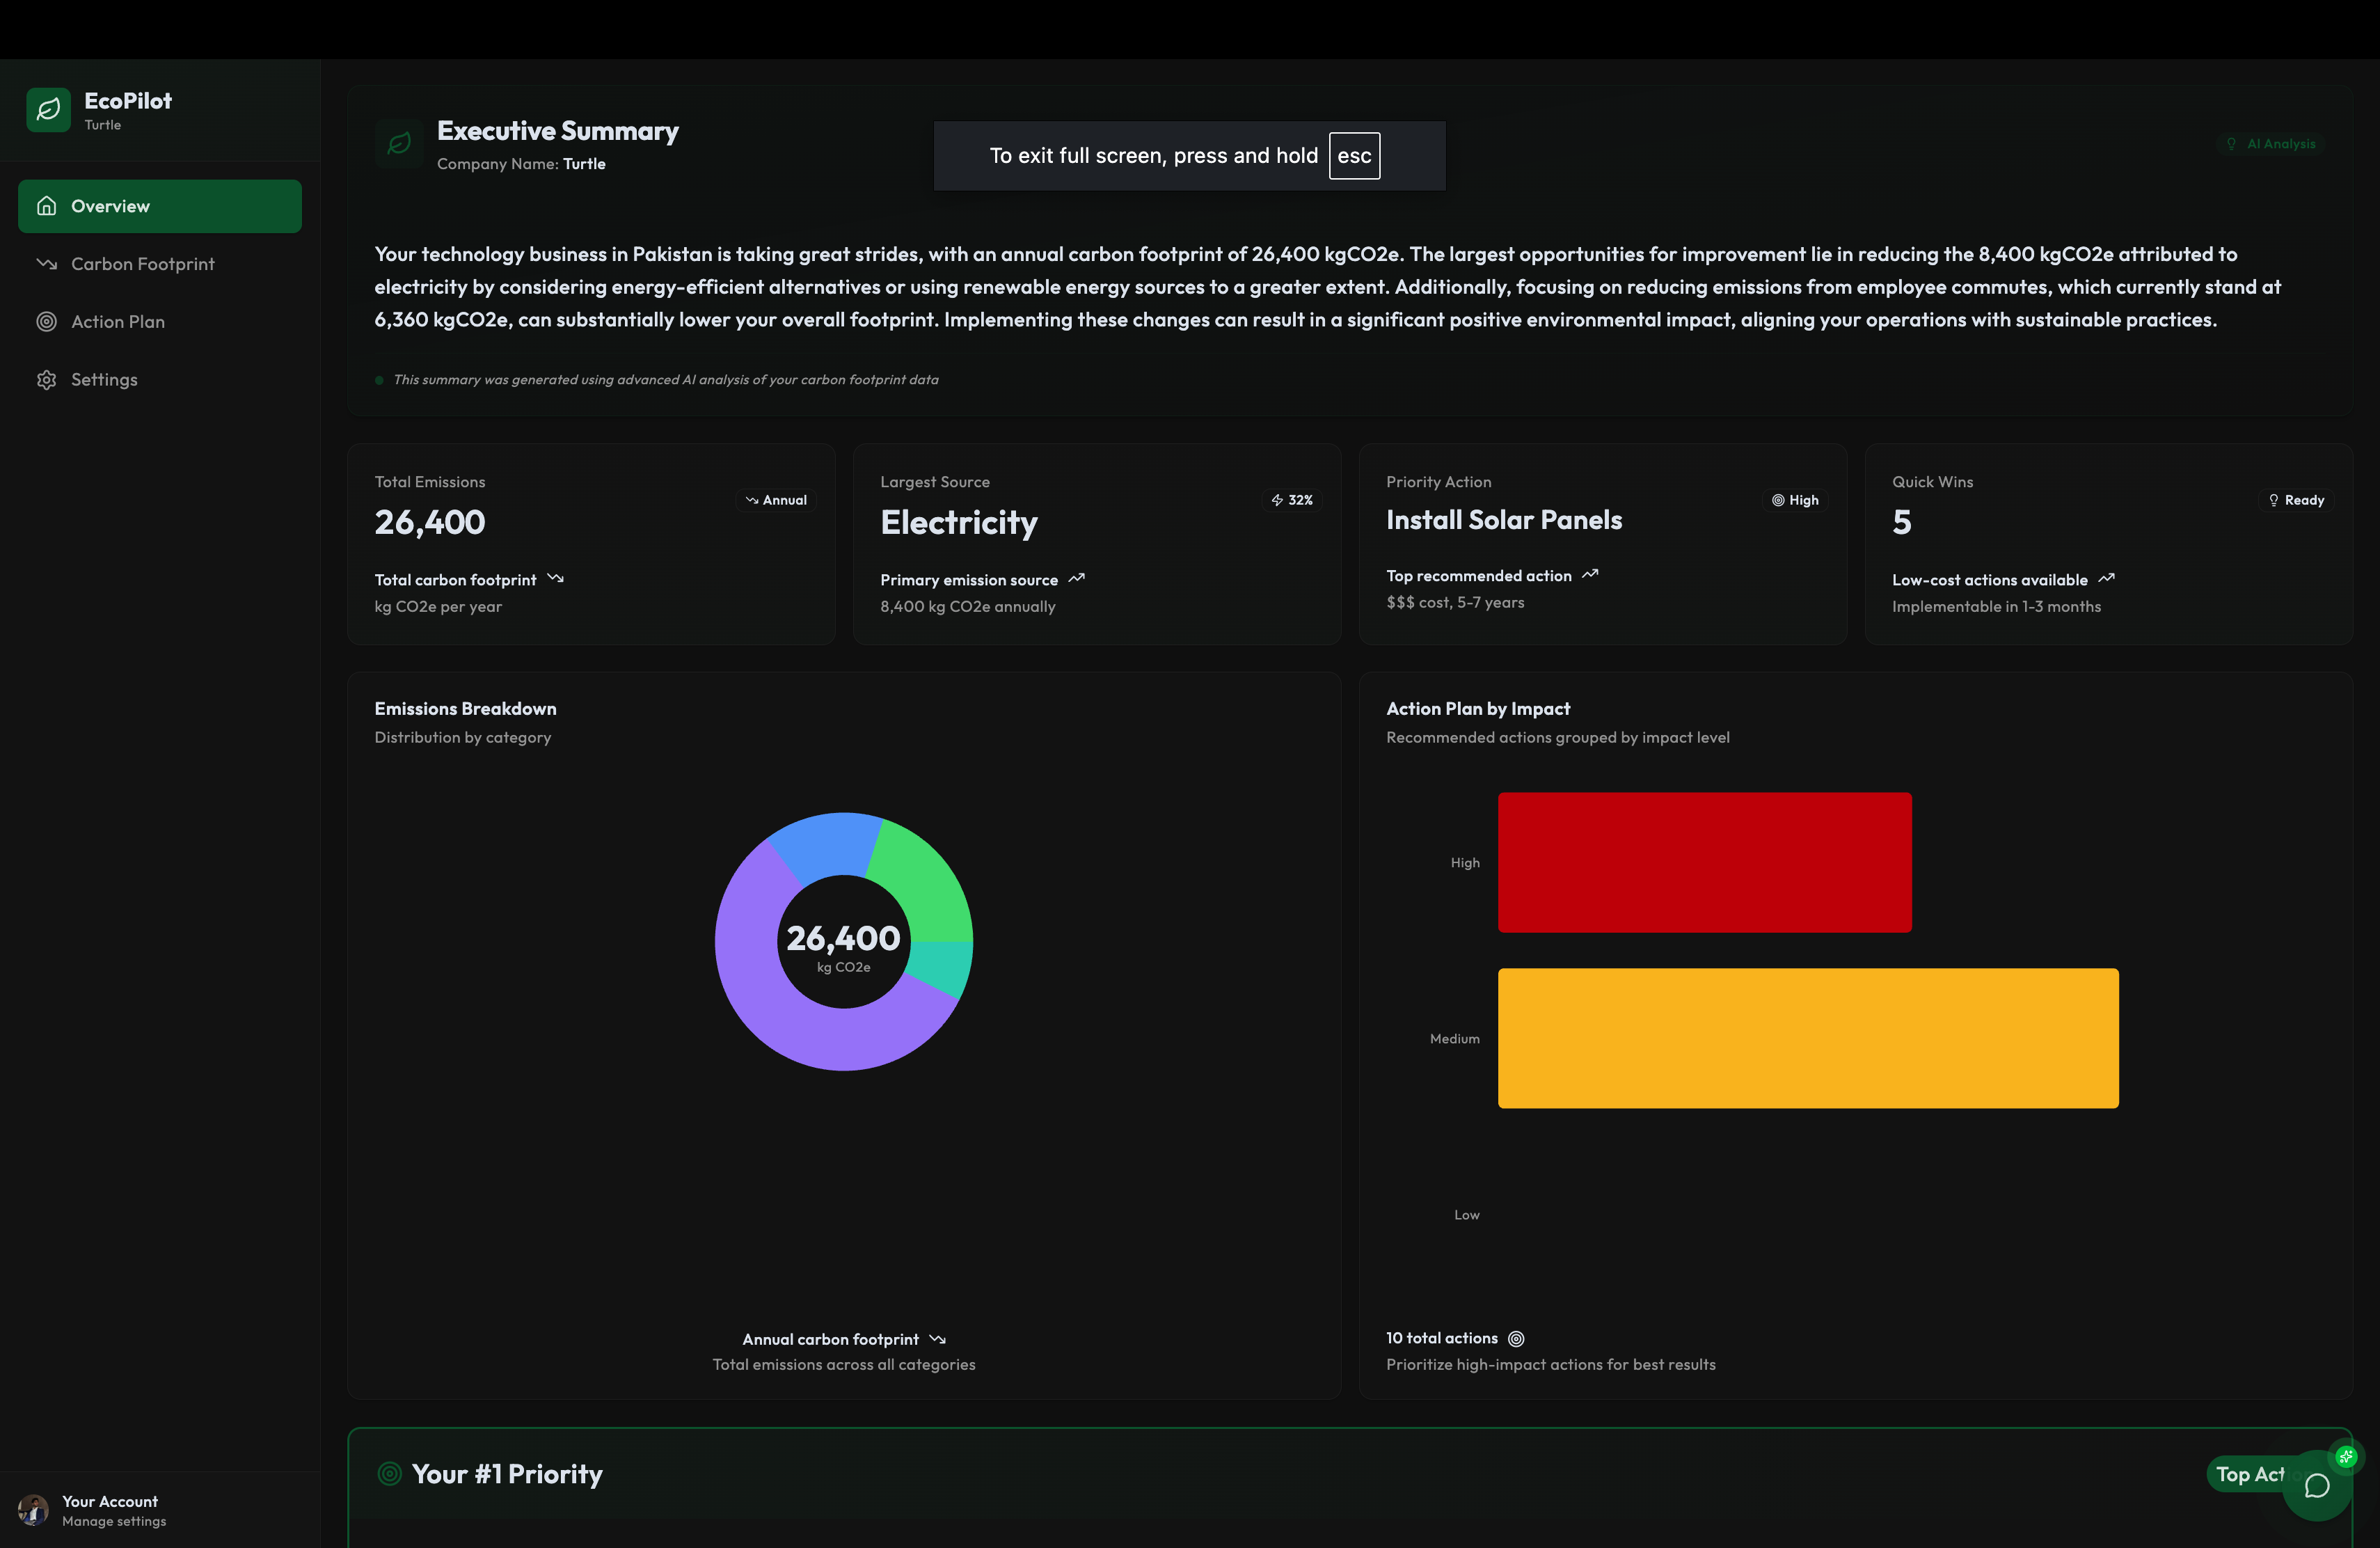Click the Action Plan target icon
The height and width of the screenshot is (1548, 2380).
click(46, 322)
